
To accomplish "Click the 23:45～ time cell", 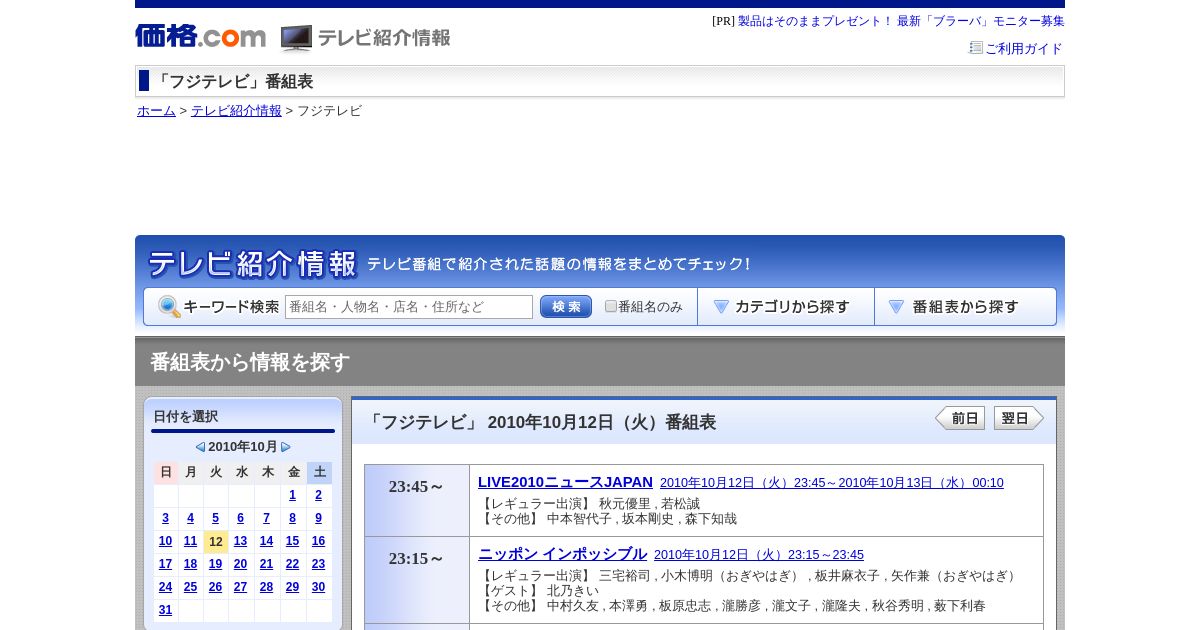I will pyautogui.click(x=417, y=500).
